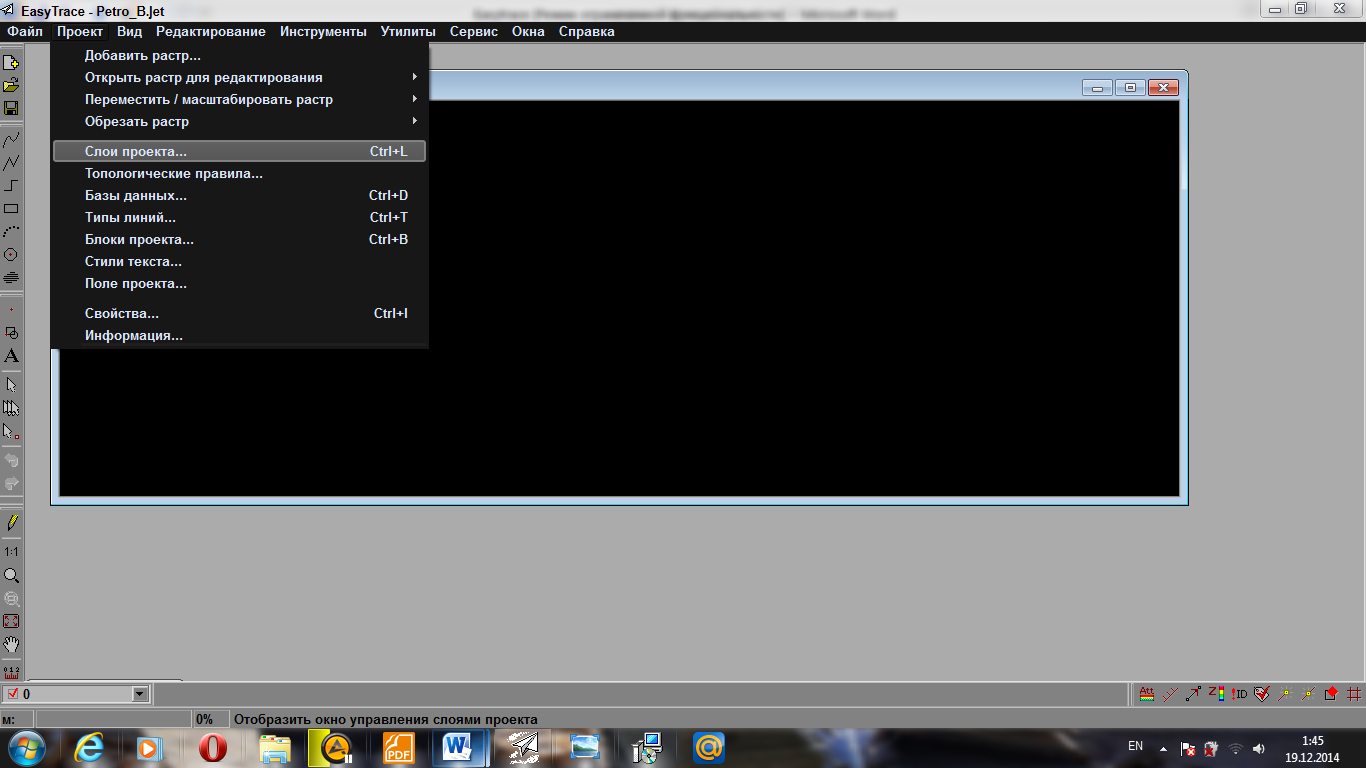
Task: Choose 'Типы линий...' menu entry
Action: point(240,217)
